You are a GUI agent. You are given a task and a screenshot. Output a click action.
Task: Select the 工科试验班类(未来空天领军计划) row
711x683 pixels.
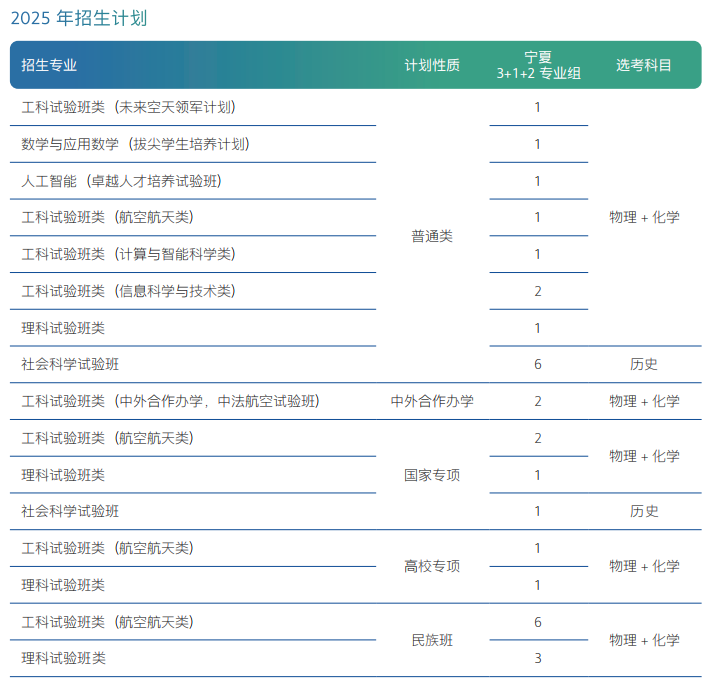(x=129, y=107)
